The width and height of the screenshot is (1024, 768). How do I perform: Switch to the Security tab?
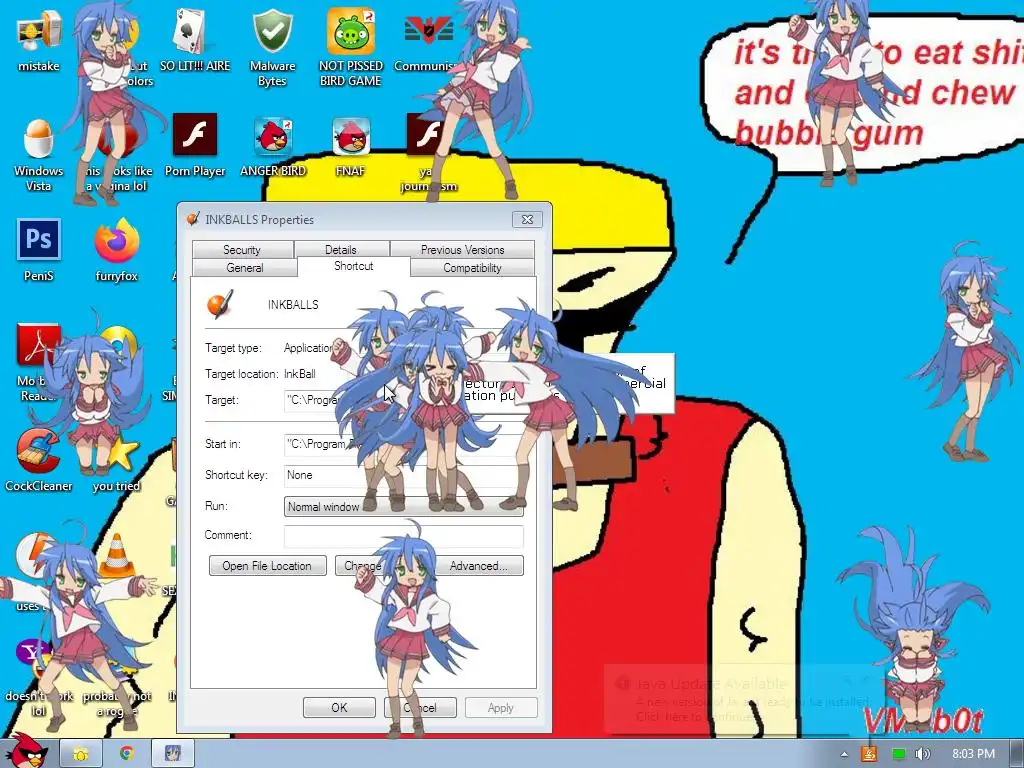[x=242, y=249]
